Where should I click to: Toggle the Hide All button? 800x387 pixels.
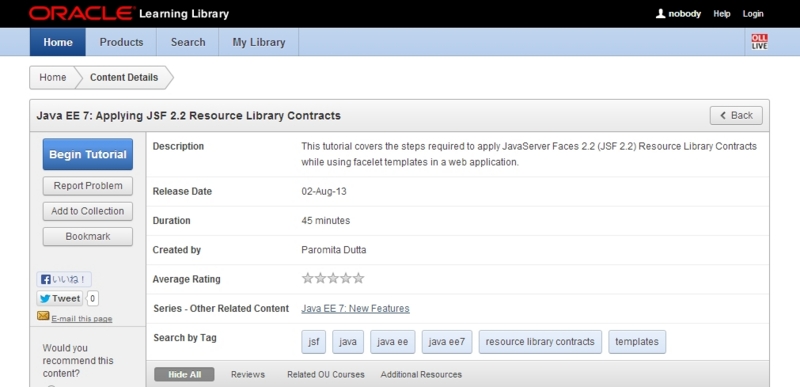(184, 374)
